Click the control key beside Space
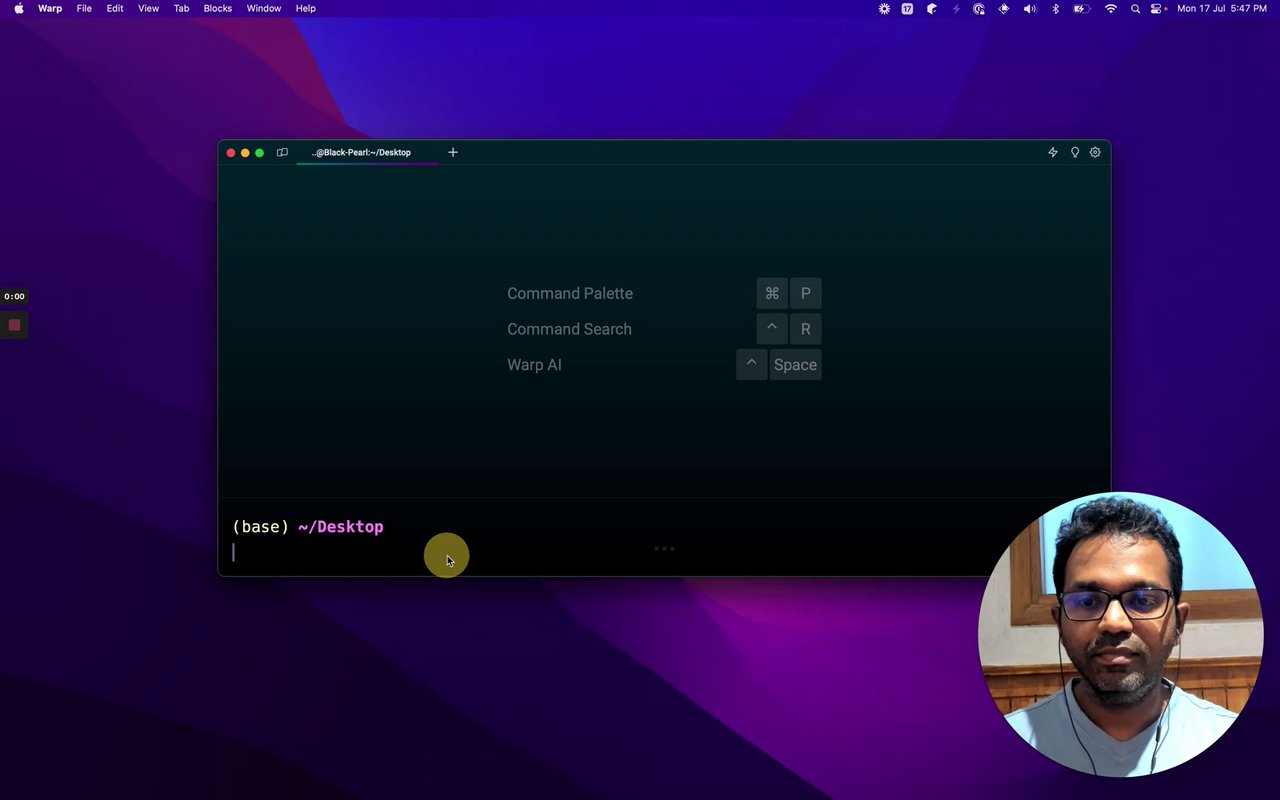The width and height of the screenshot is (1280, 800). click(x=752, y=365)
